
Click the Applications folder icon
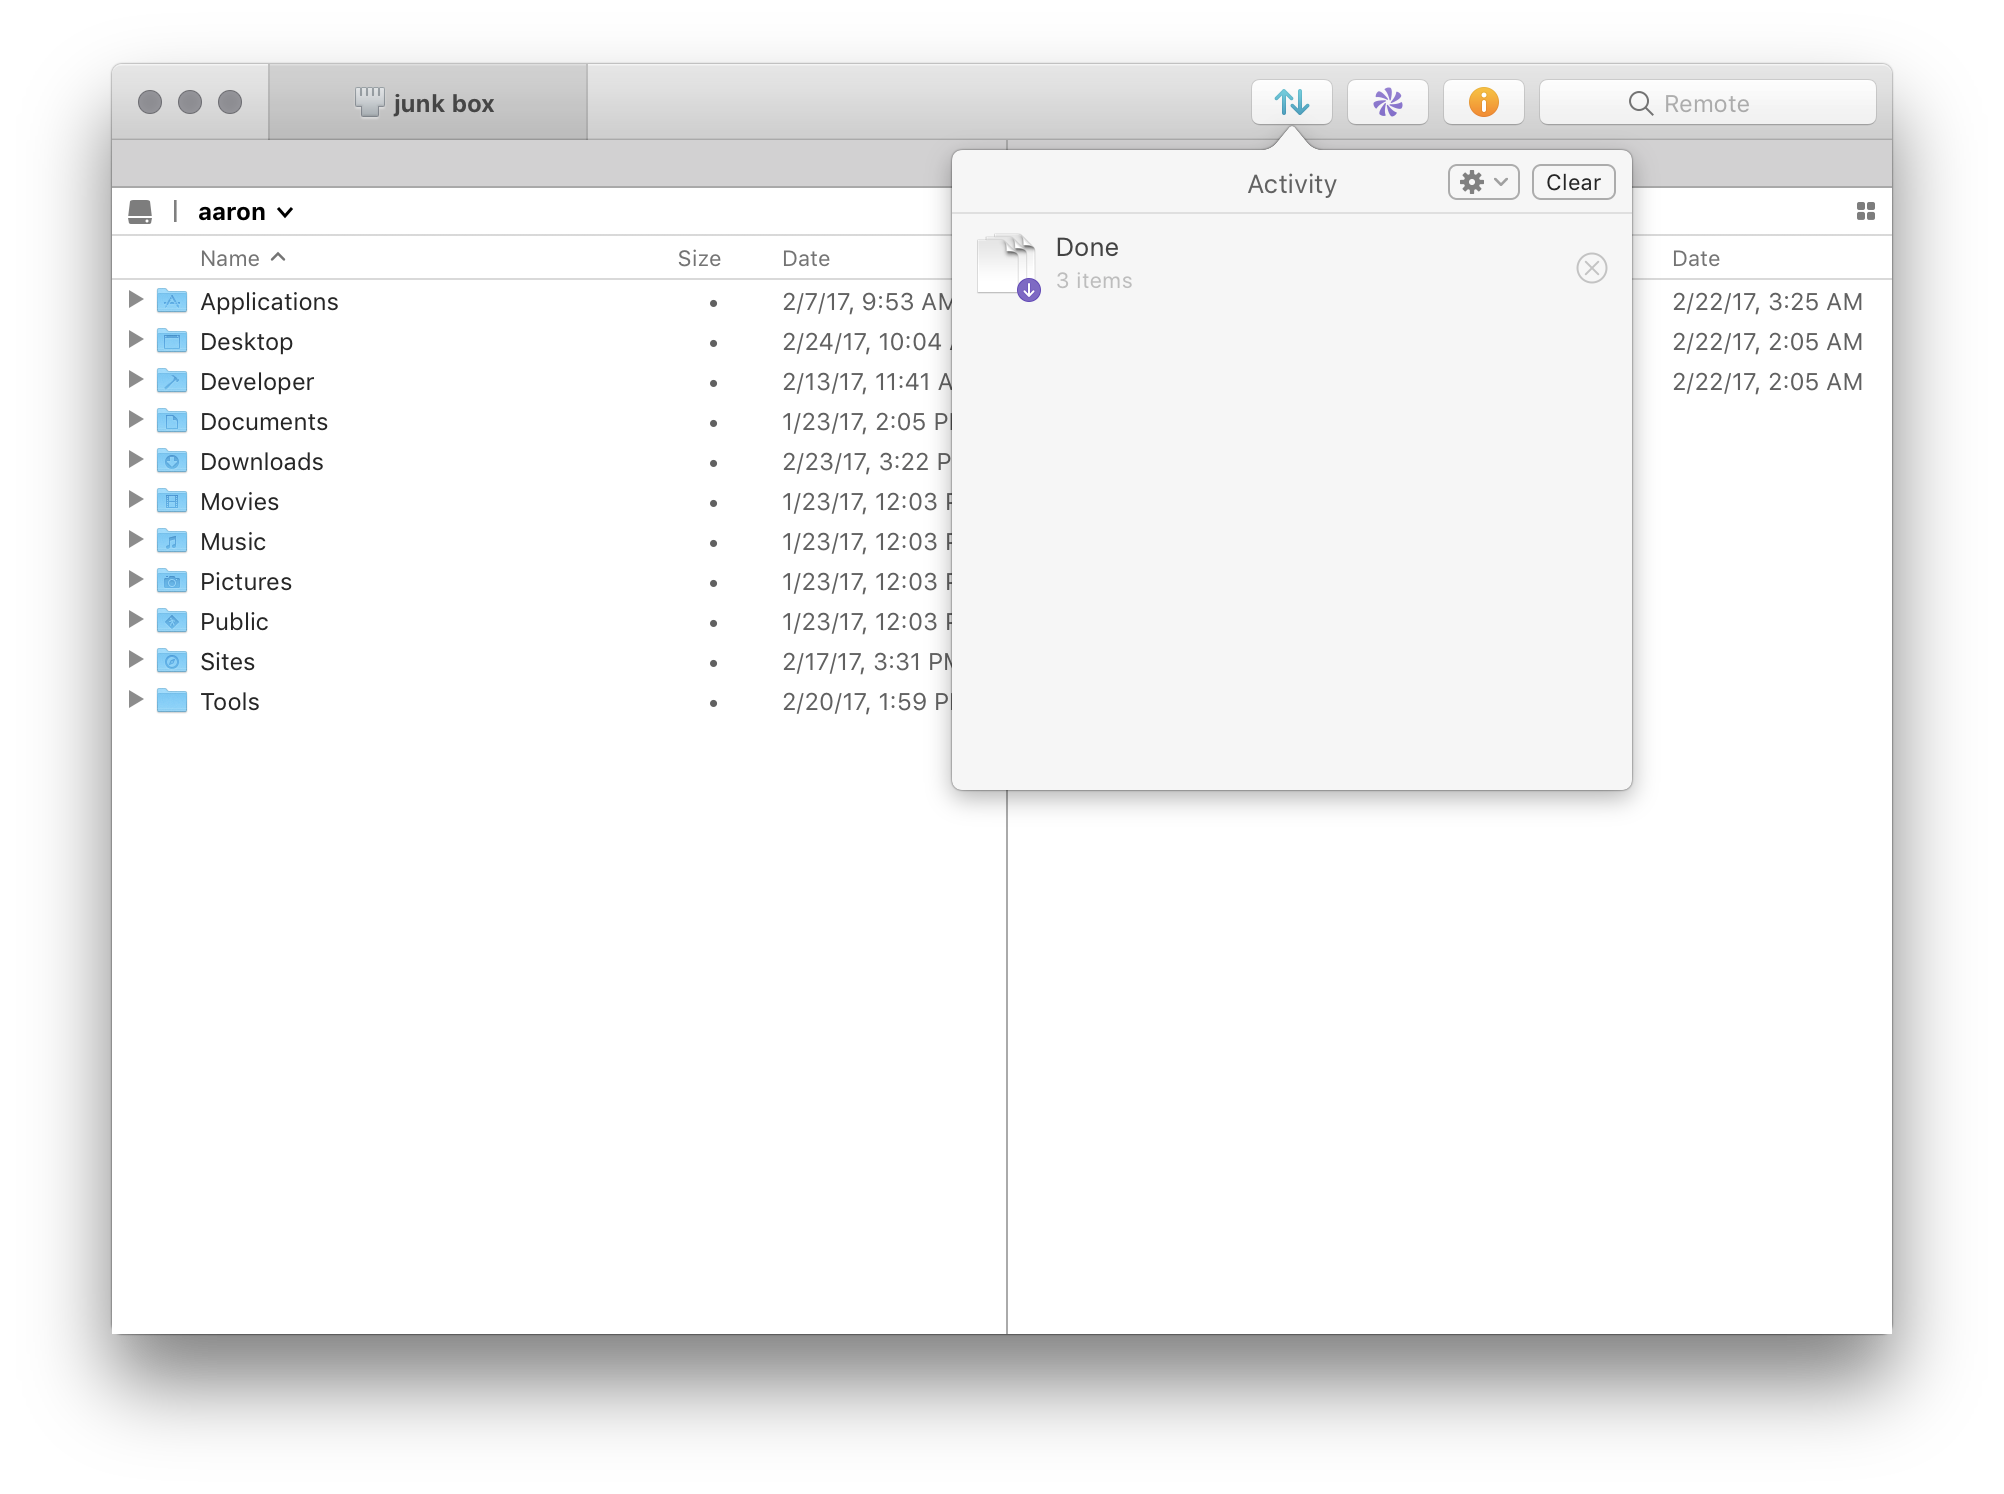(172, 300)
